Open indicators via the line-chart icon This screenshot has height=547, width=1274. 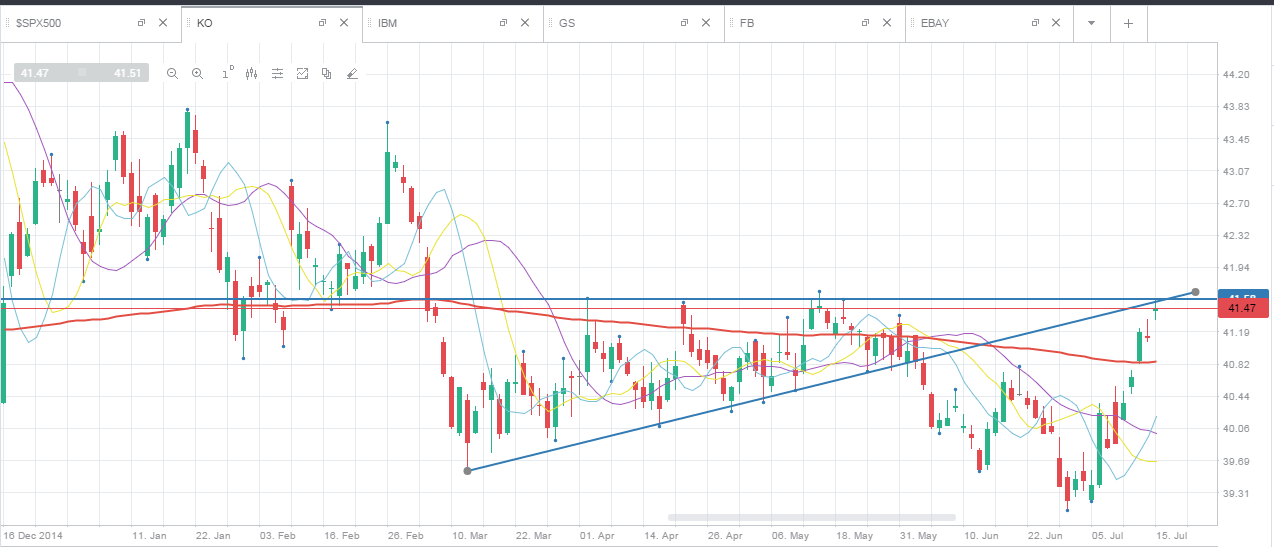[302, 73]
